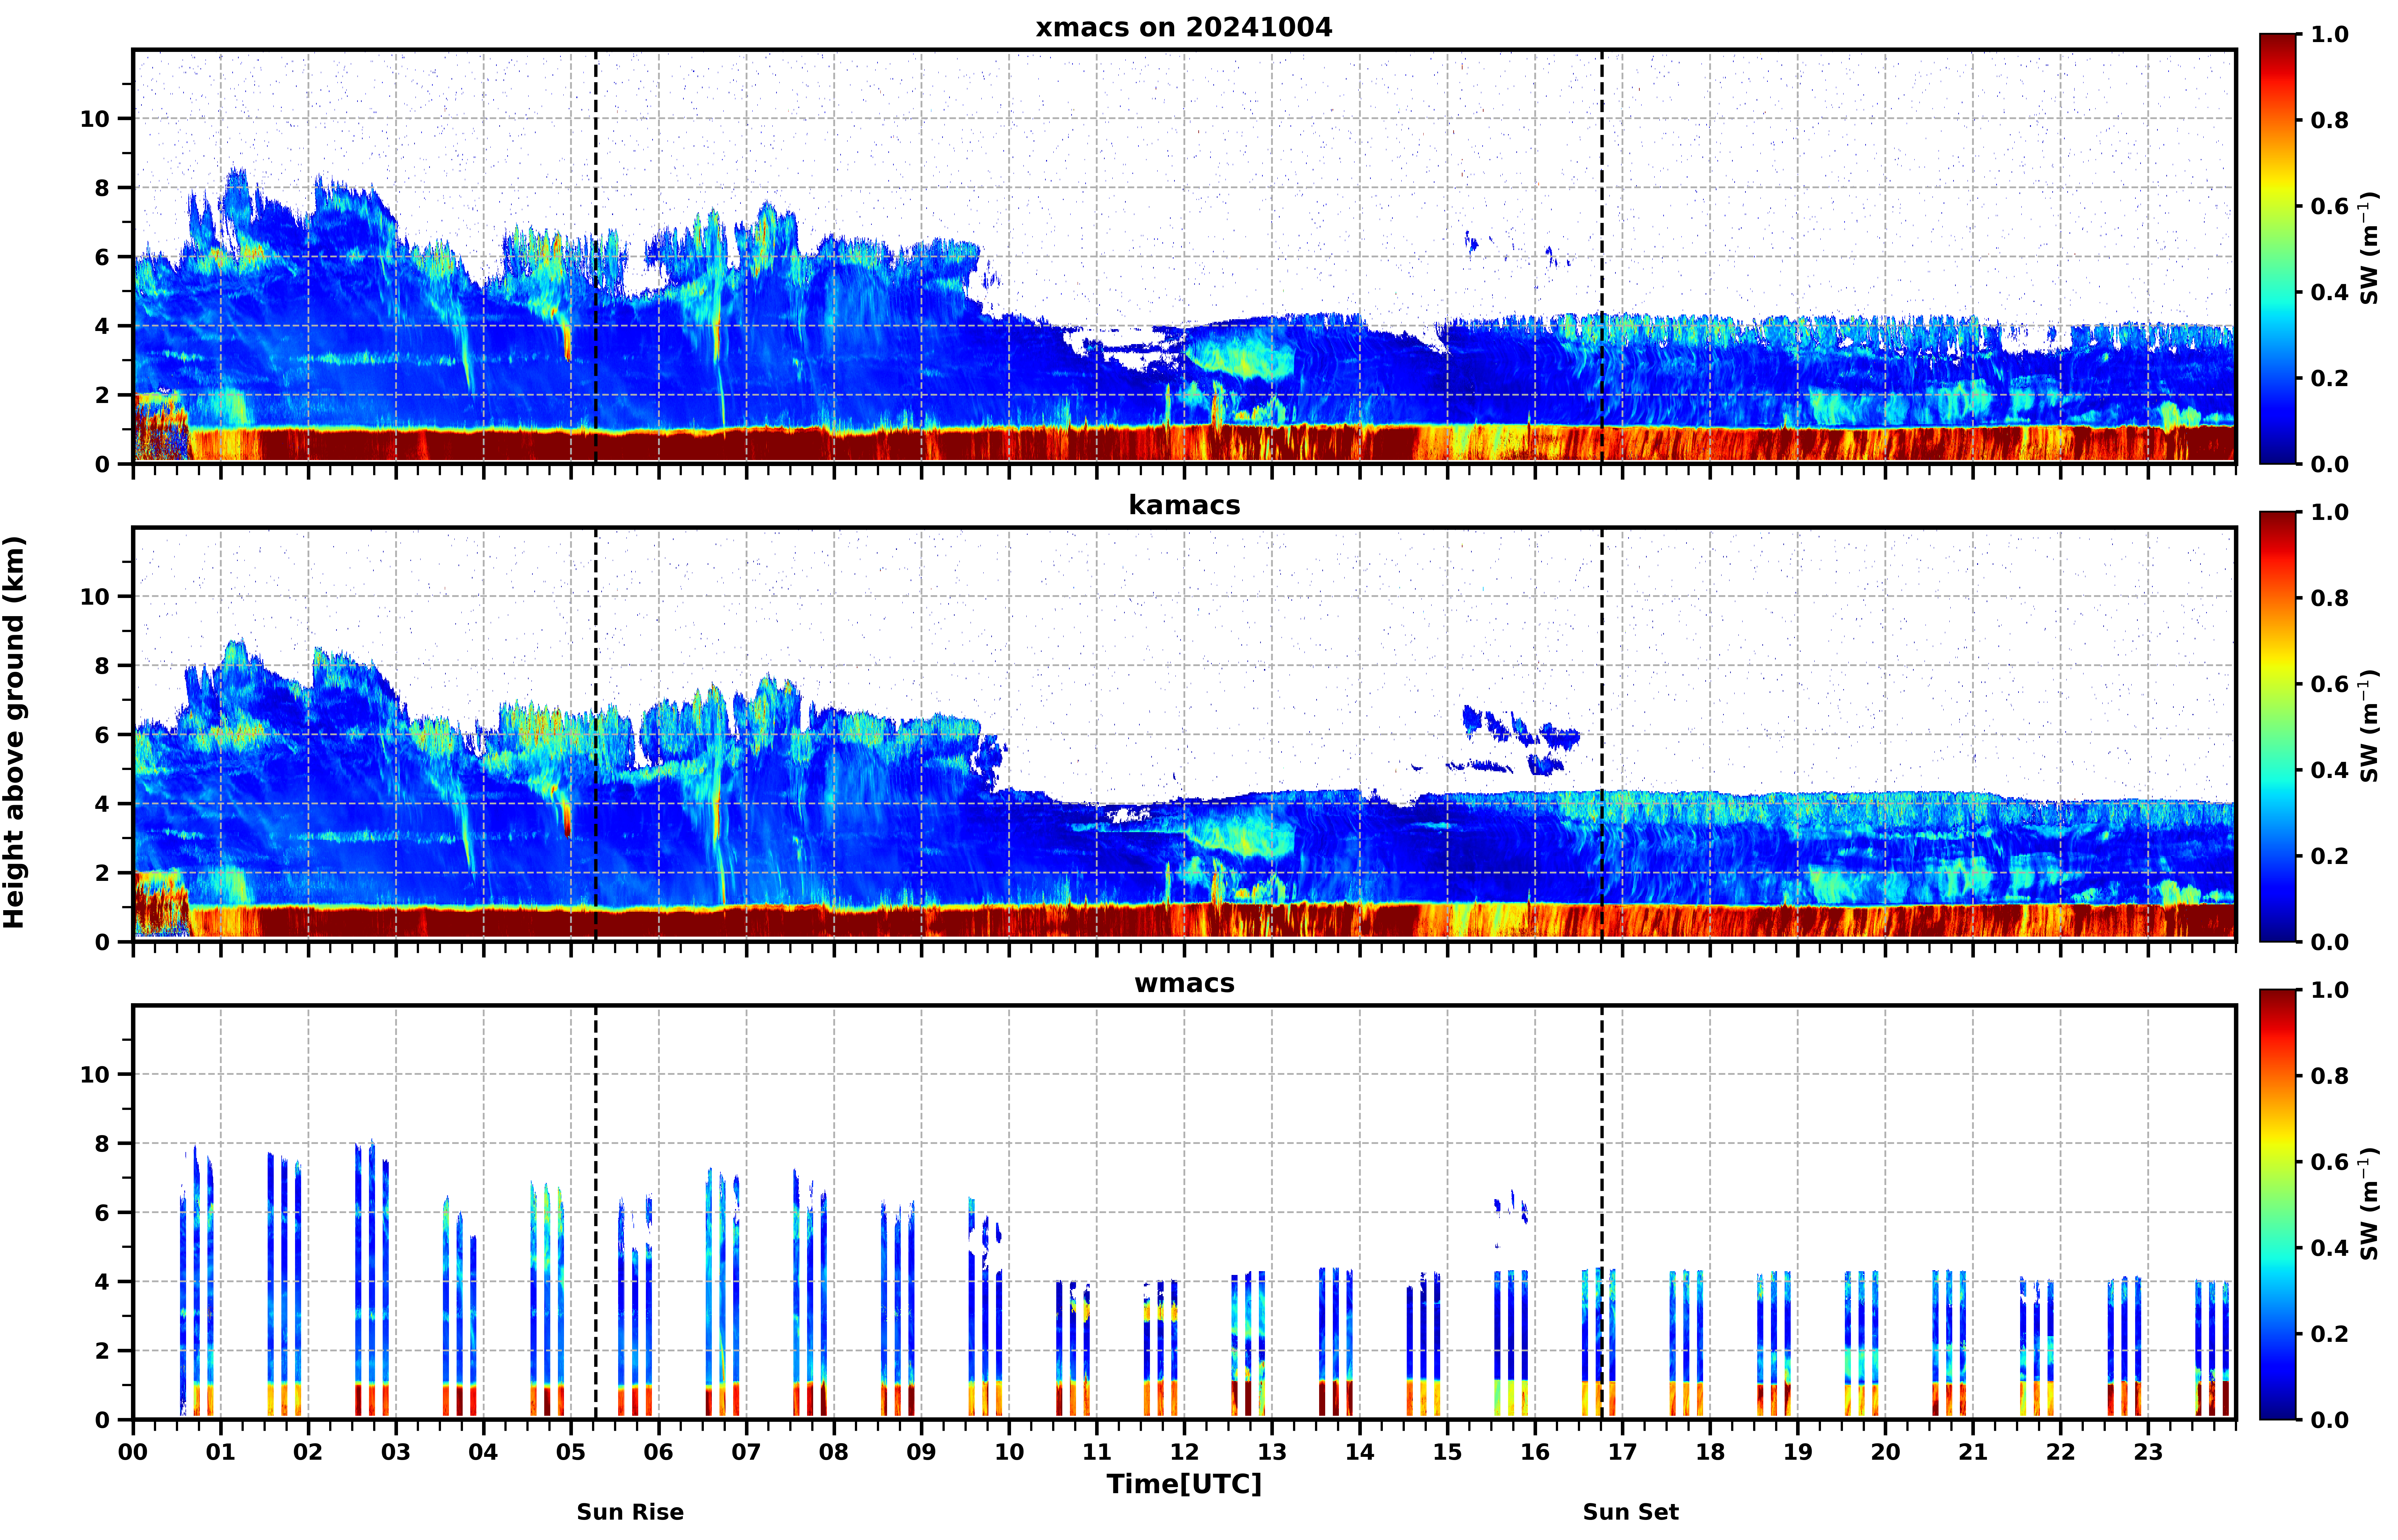Click height tick "2" on wmacs y-axis
The image size is (2398, 1540).
click(102, 1351)
